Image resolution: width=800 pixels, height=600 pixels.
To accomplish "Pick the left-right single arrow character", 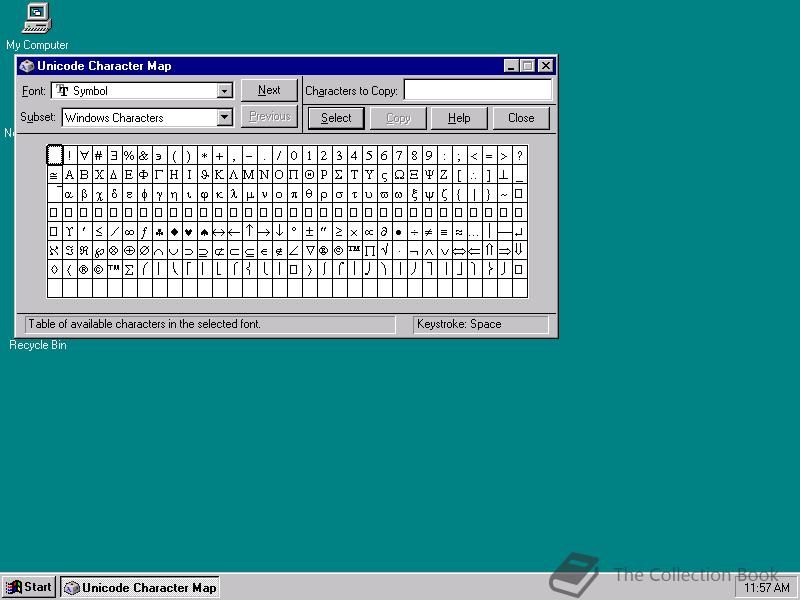I will click(219, 232).
